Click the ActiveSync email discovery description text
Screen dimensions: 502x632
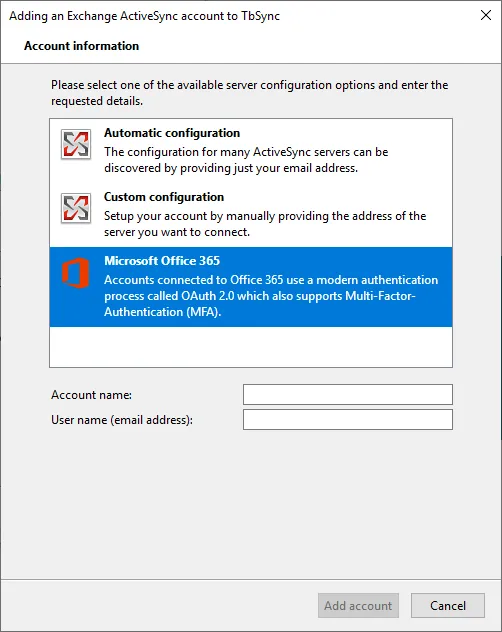coord(246,160)
